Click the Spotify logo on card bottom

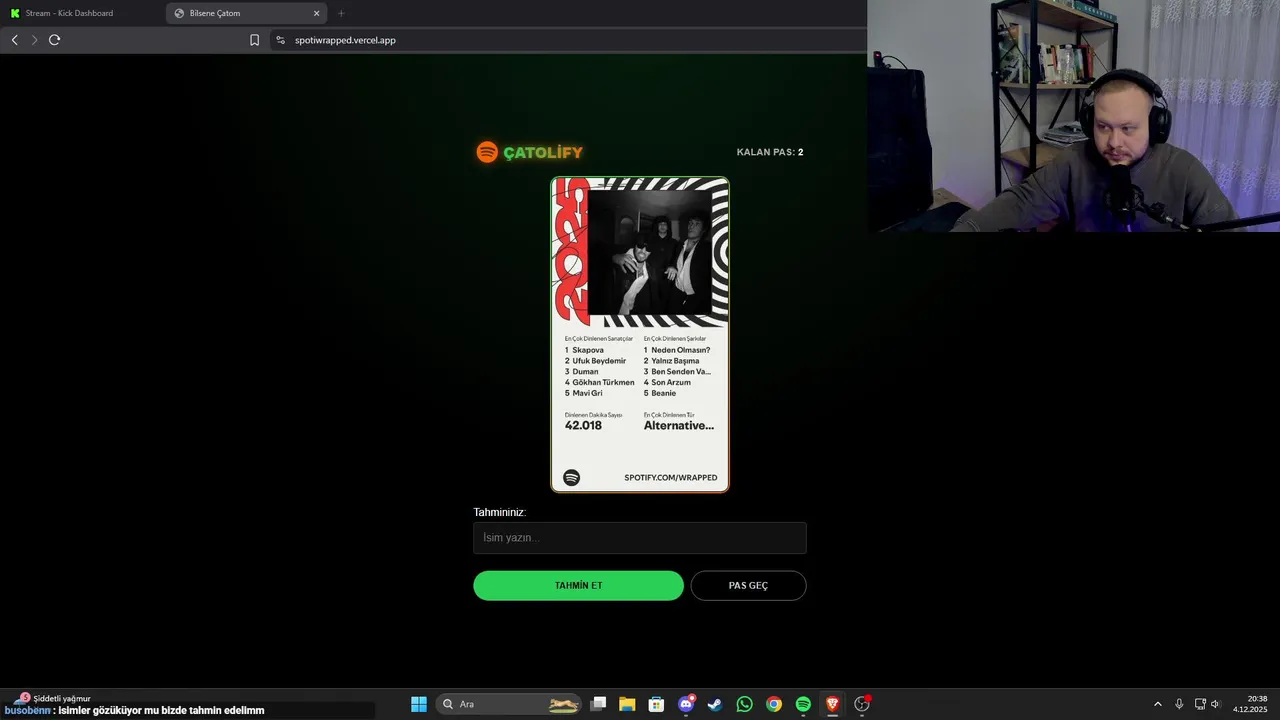pos(571,478)
